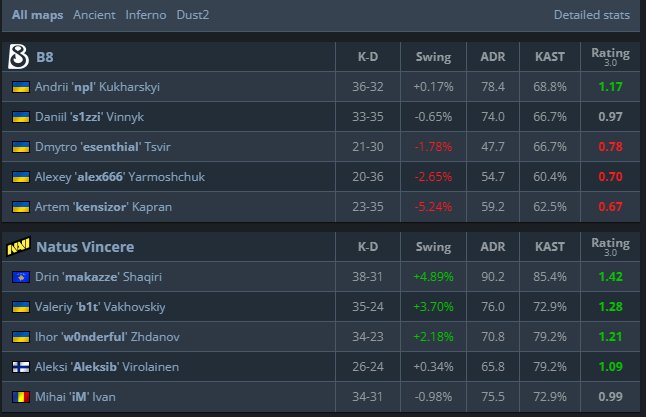
Task: Switch to the Ancient map tab
Action: click(x=94, y=15)
